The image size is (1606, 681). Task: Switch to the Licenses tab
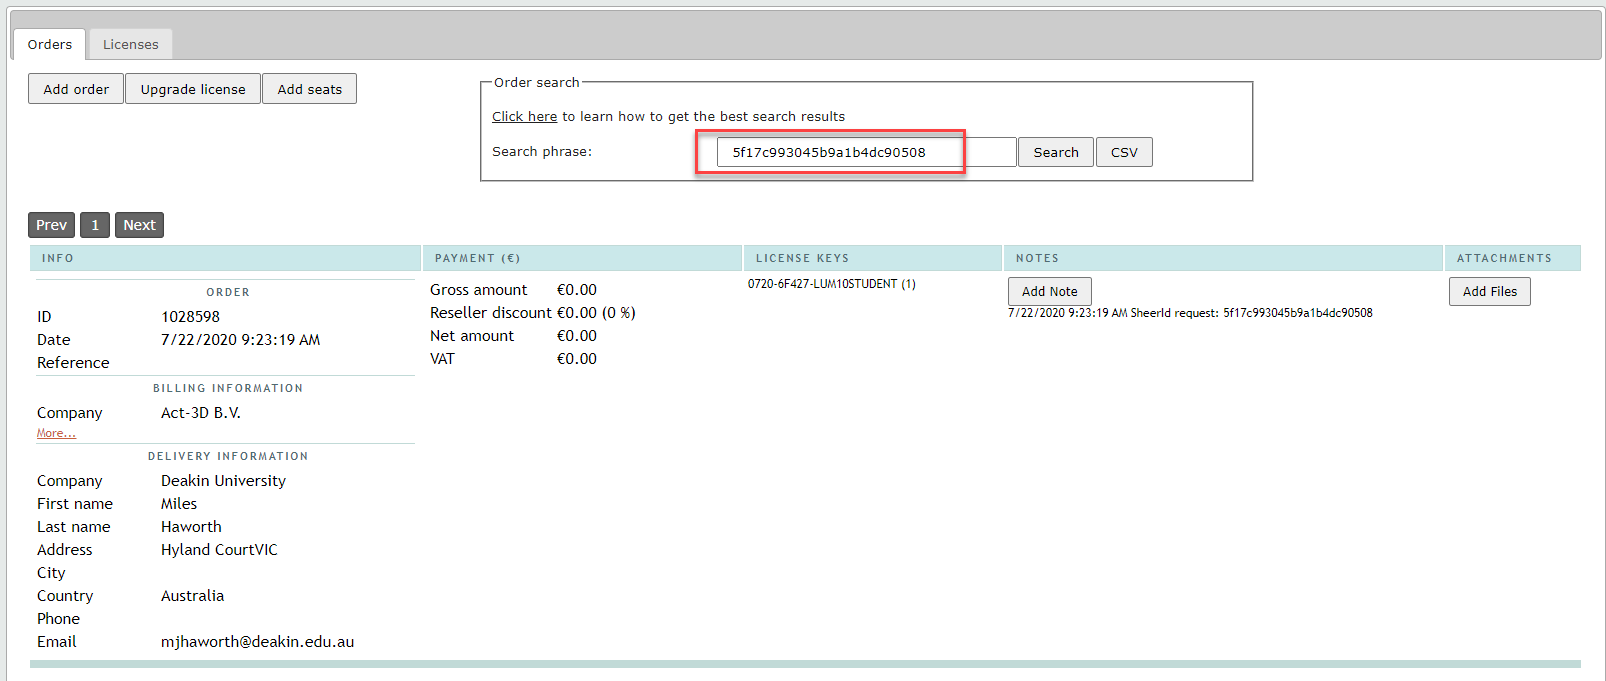click(130, 44)
